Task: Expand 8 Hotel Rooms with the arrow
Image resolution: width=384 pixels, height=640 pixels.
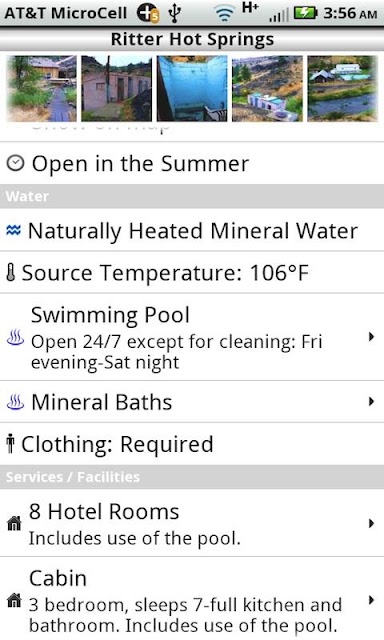Action: [x=371, y=523]
